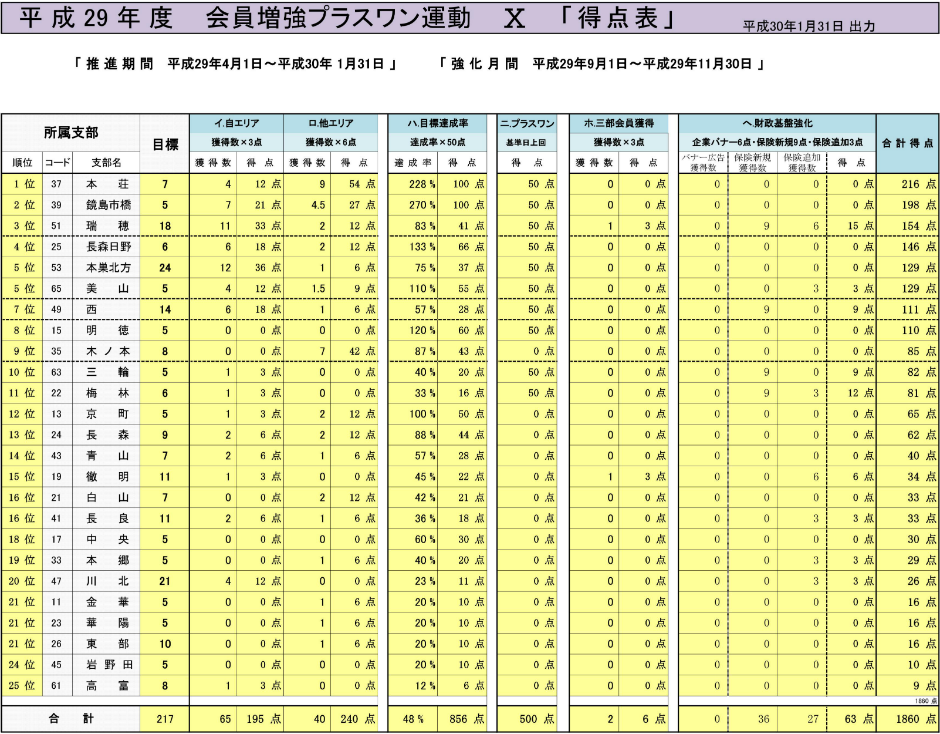Click the 順位 subheader cell
Screen dimensions: 940x734
[x=22, y=163]
